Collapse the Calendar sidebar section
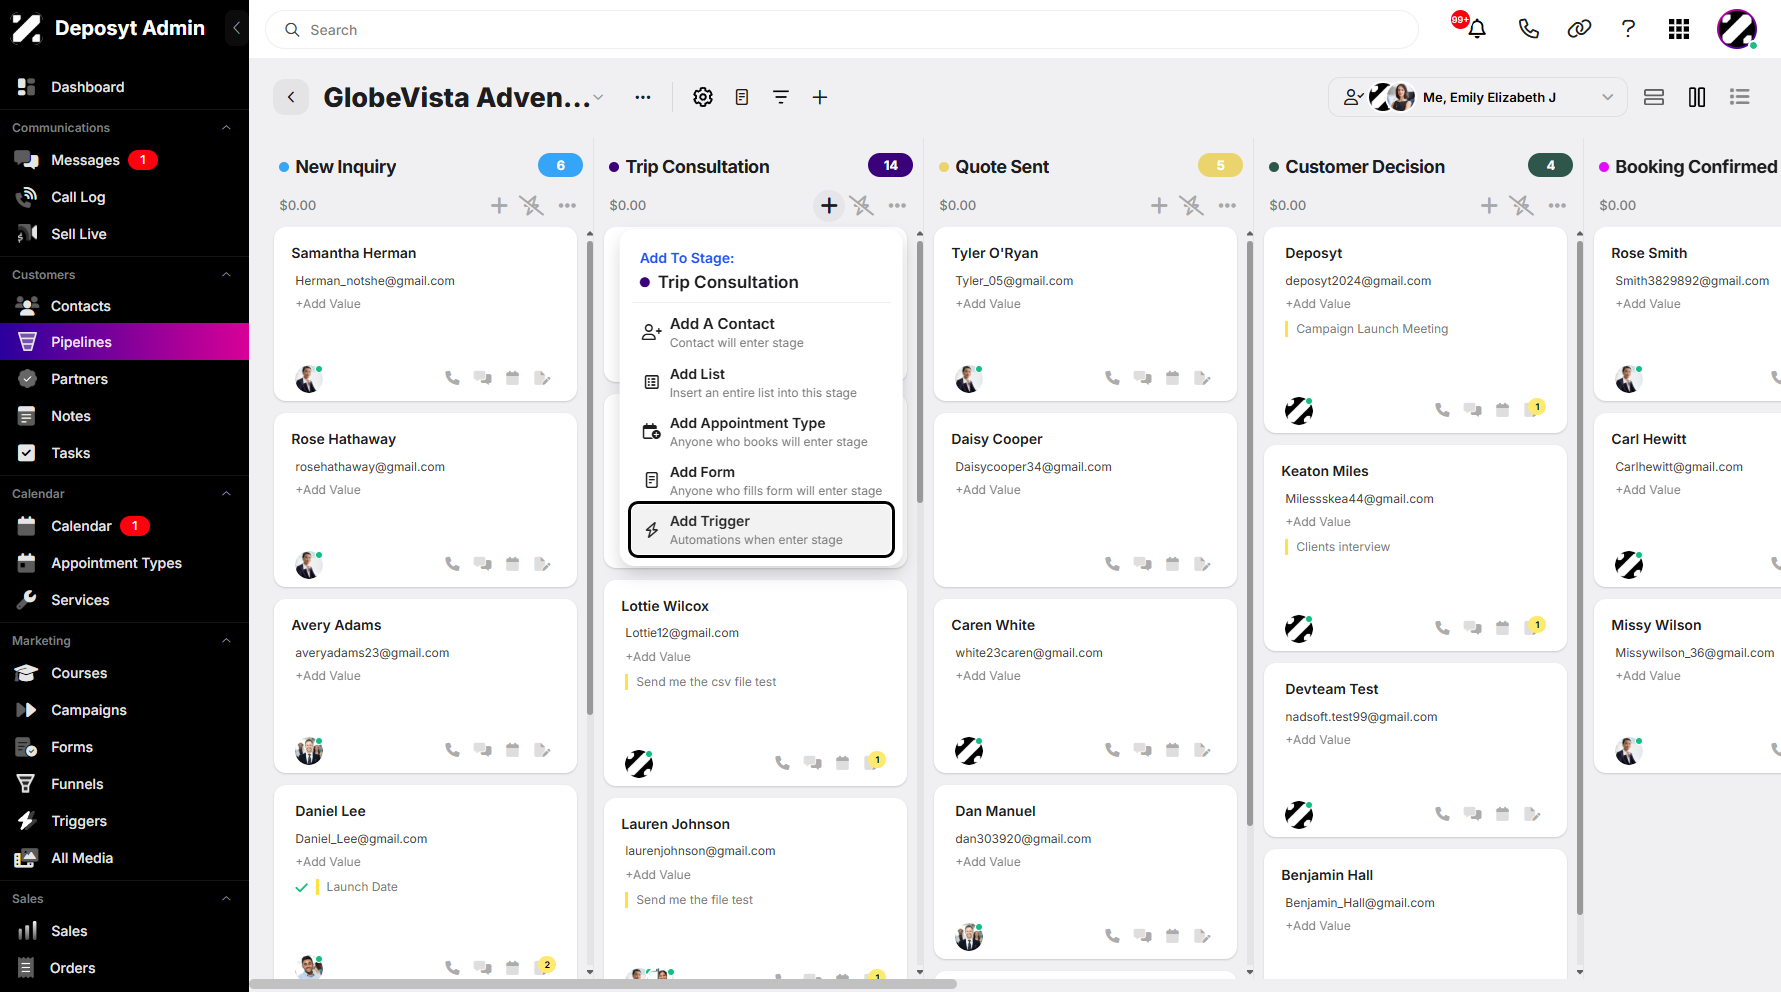Image resolution: width=1781 pixels, height=992 pixels. coord(226,494)
